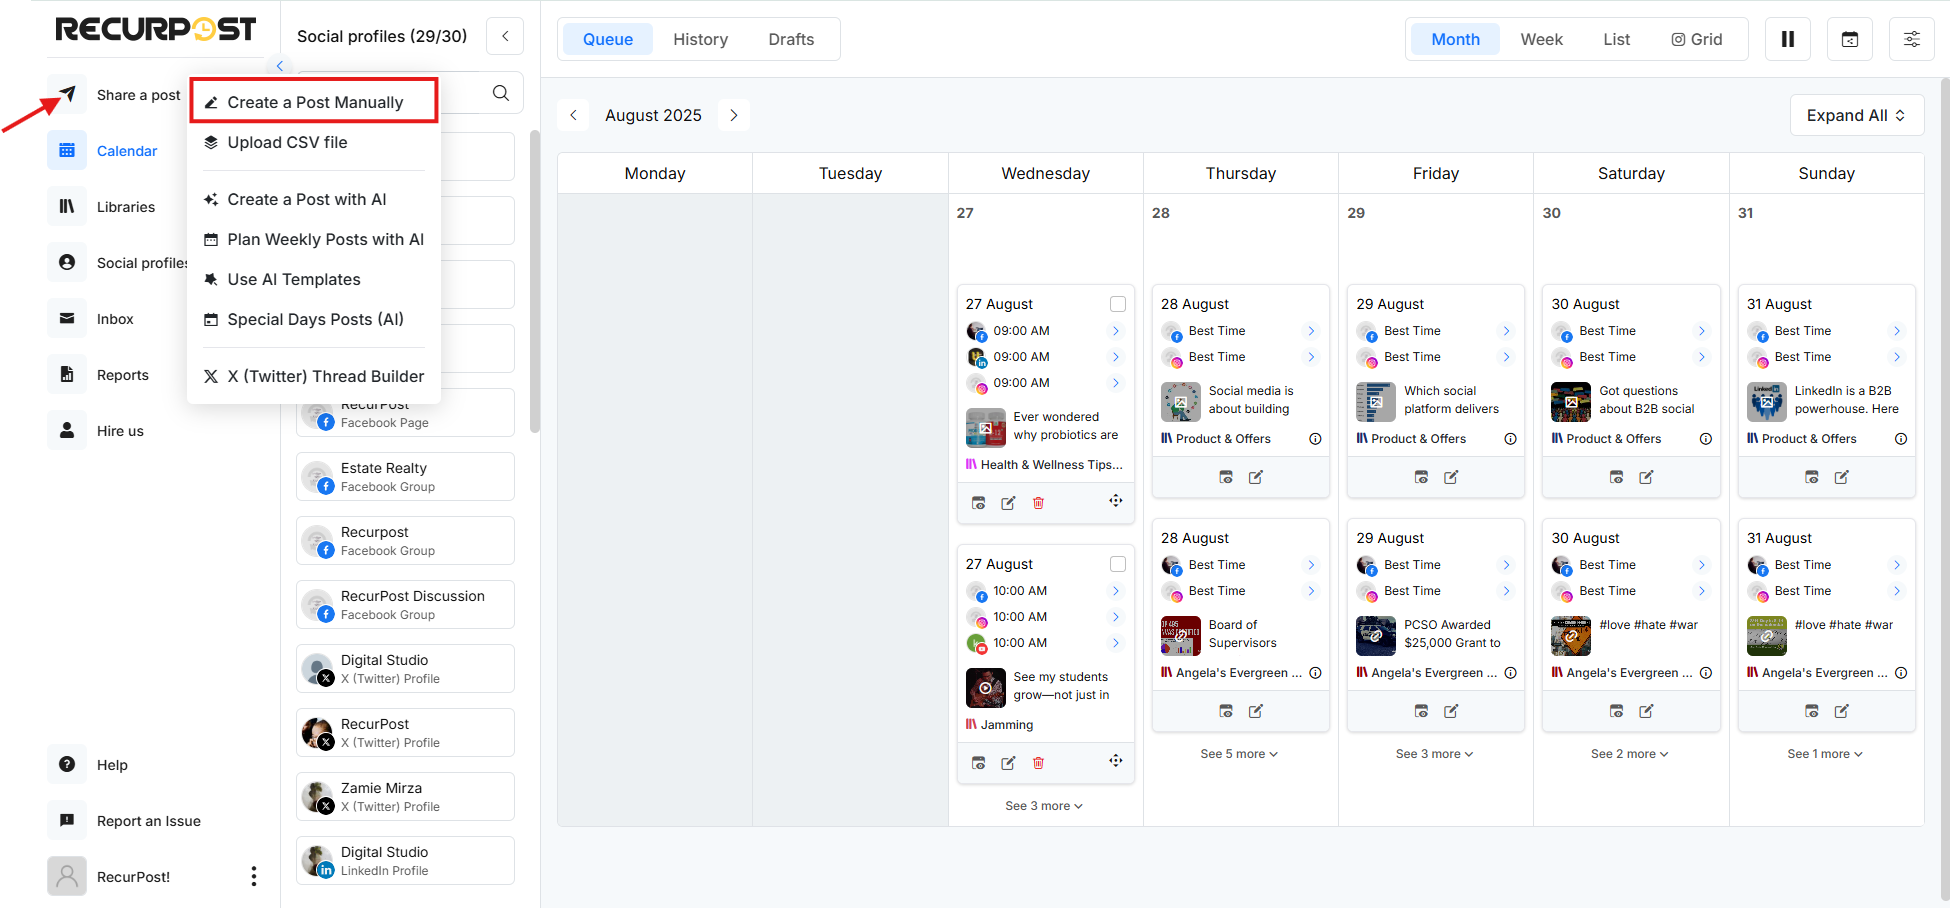The height and width of the screenshot is (908, 1950).
Task: Open the Health & Wellness Tips post thumbnail
Action: [986, 427]
